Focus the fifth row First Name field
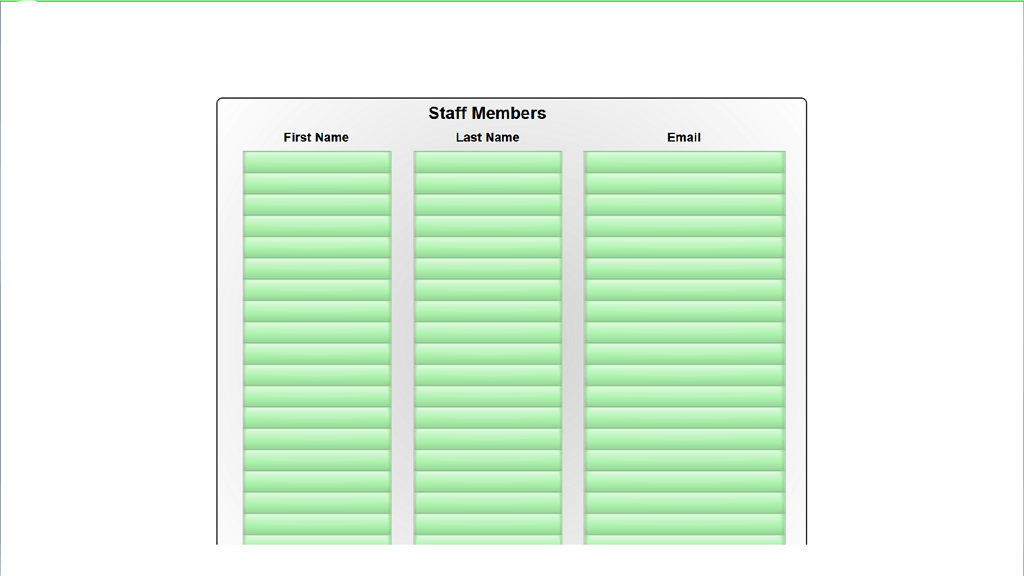The width and height of the screenshot is (1024, 576). (316, 248)
